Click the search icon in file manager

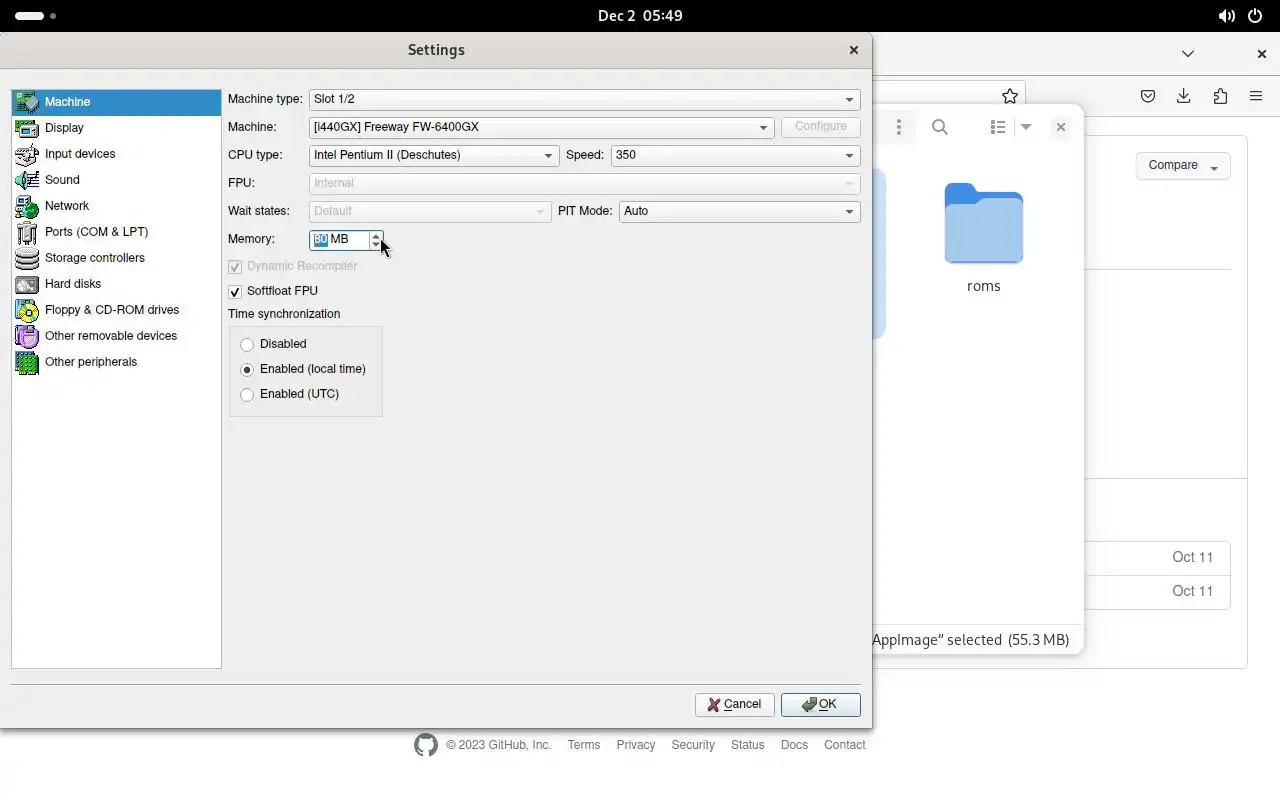click(940, 127)
